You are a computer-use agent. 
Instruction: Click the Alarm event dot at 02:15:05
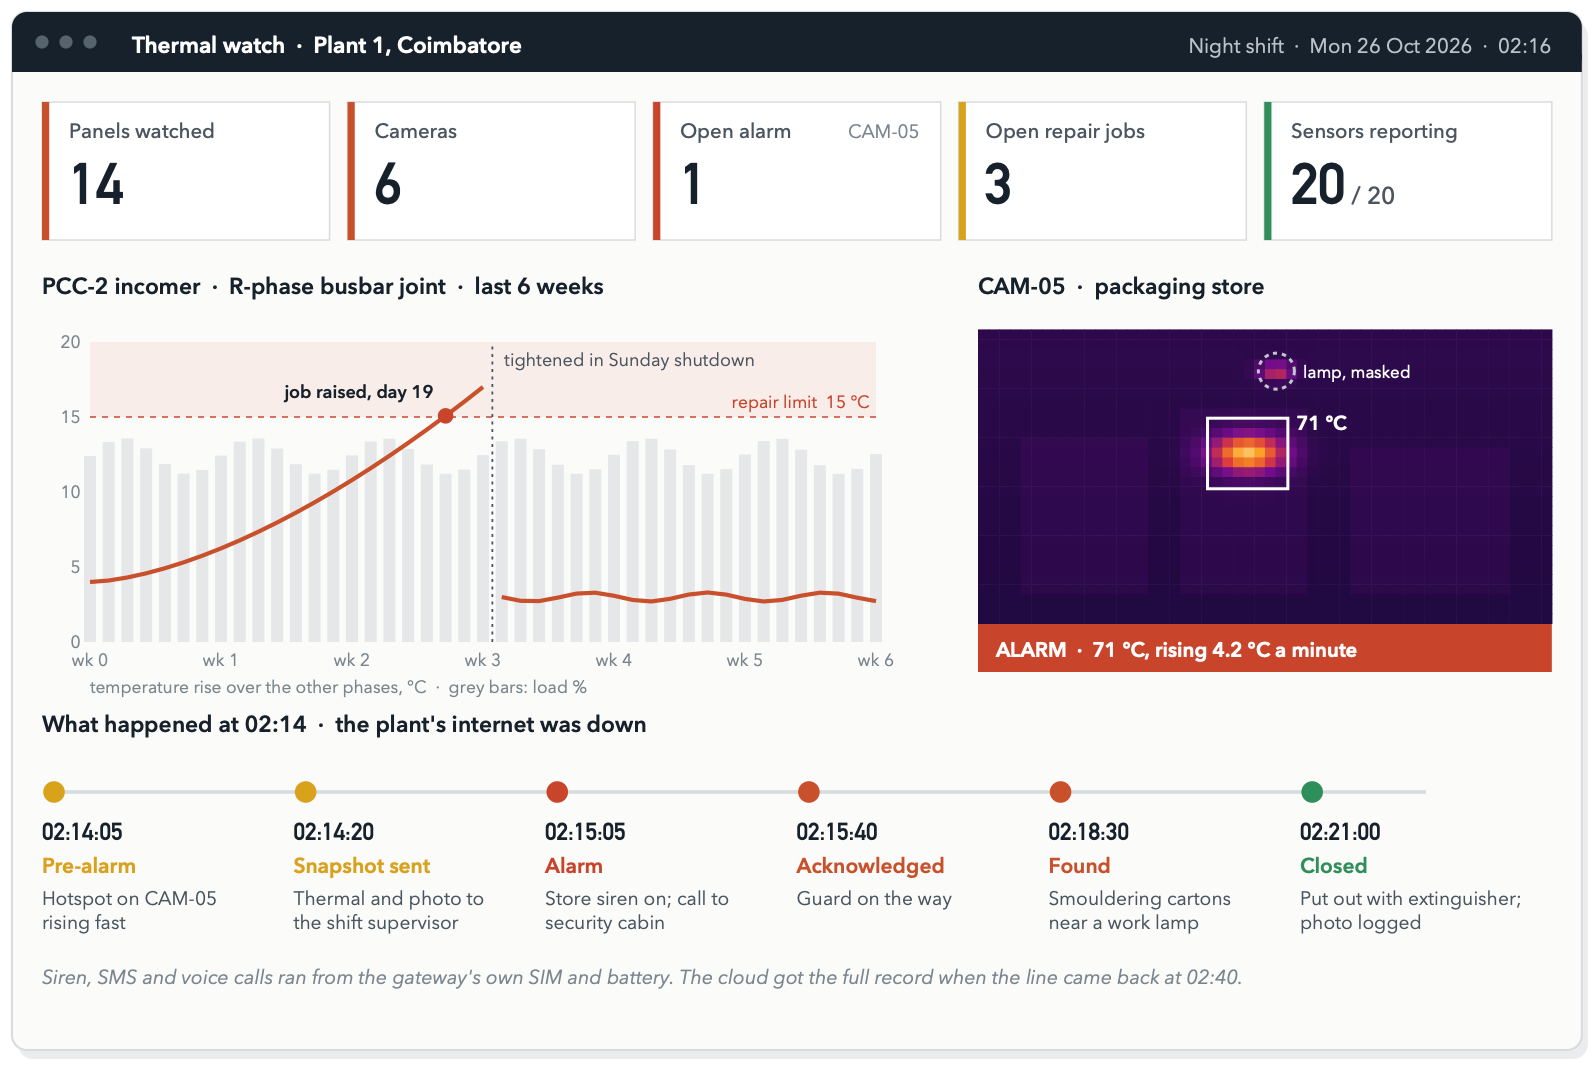tap(557, 792)
